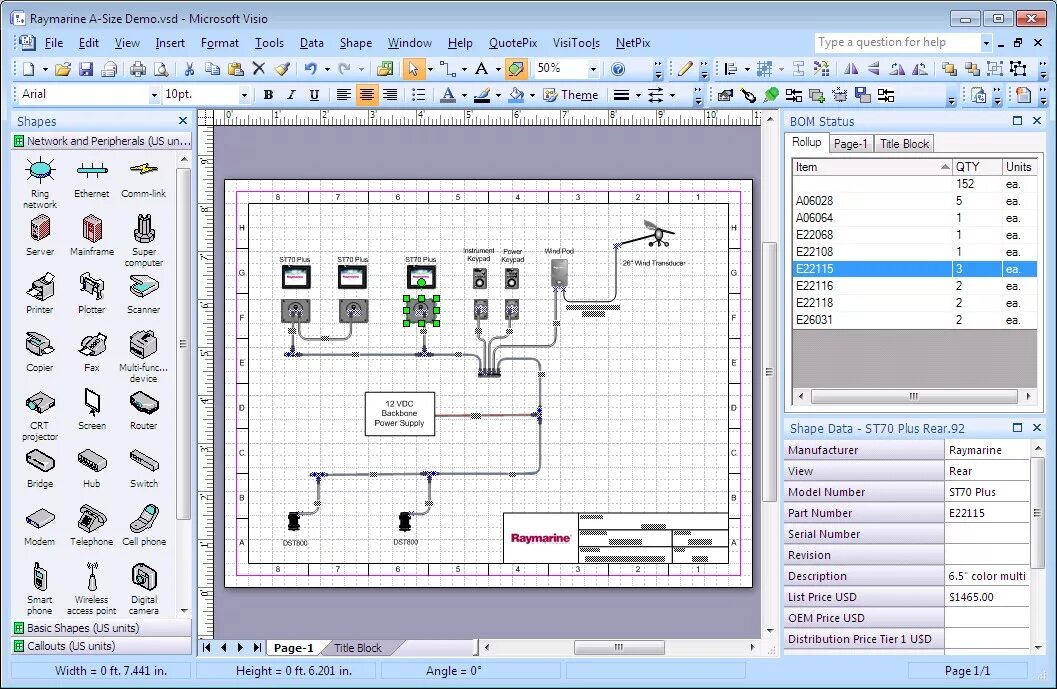Image resolution: width=1057 pixels, height=689 pixels.
Task: Open the 10pt. font size dropdown
Action: [244, 95]
